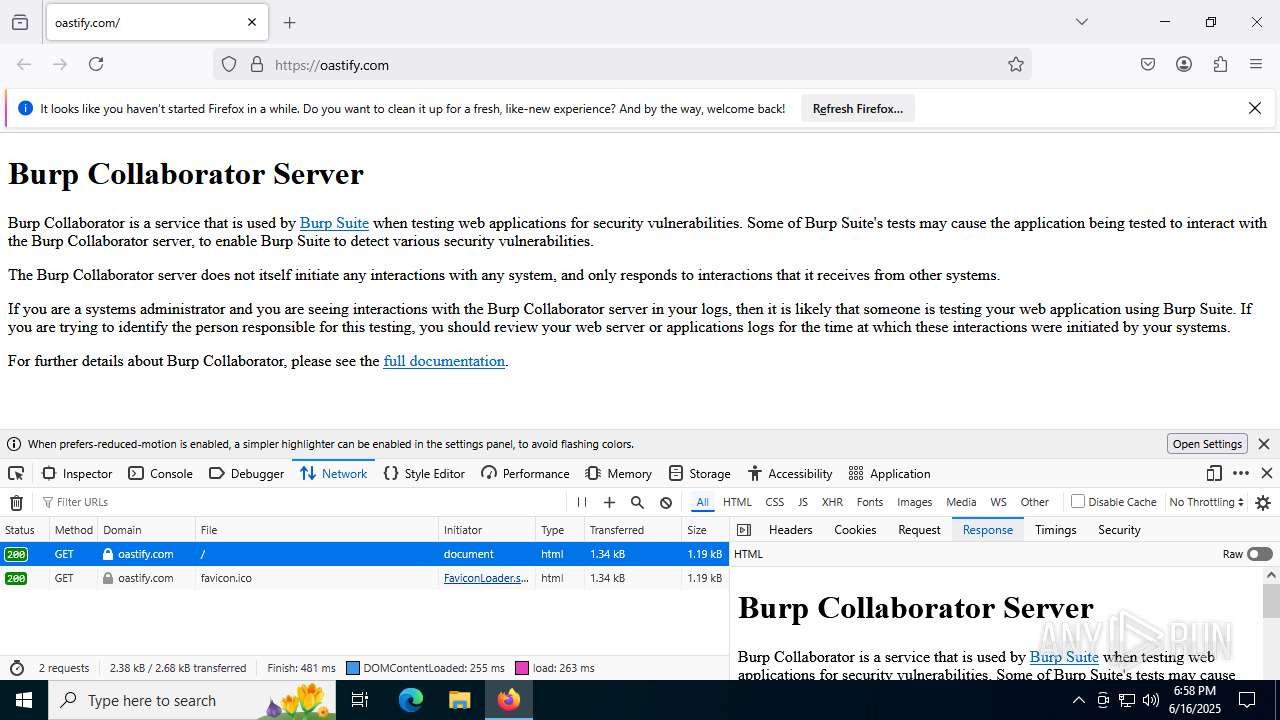Select the favicon.ico request row
1280x720 pixels.
[x=364, y=578]
